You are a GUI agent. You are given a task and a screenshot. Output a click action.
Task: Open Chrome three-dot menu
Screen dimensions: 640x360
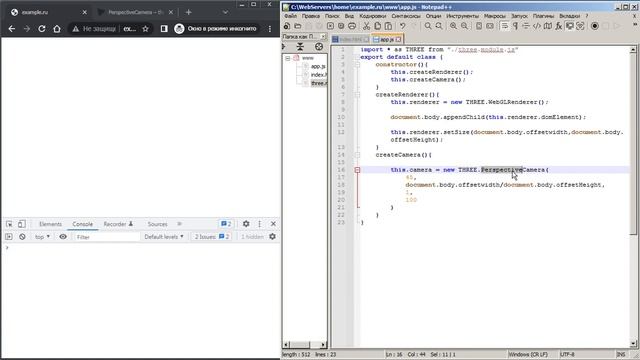click(x=270, y=29)
